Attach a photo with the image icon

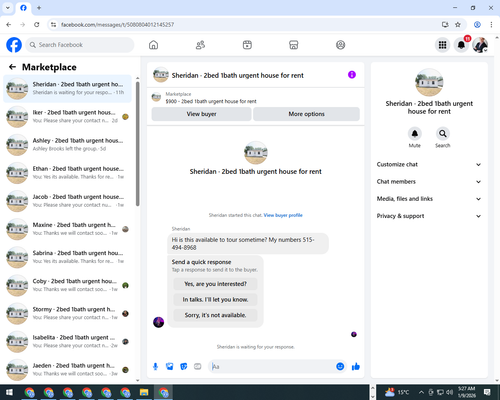point(170,367)
